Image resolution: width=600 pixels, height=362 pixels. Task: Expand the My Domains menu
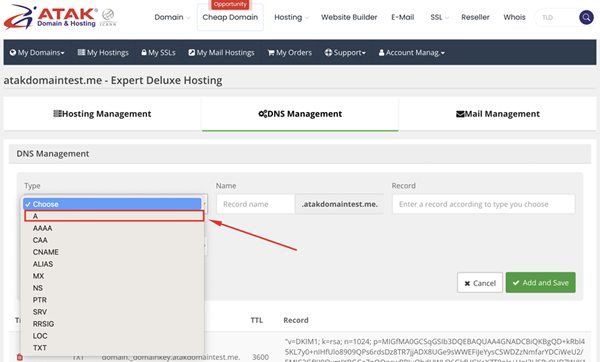(x=37, y=52)
